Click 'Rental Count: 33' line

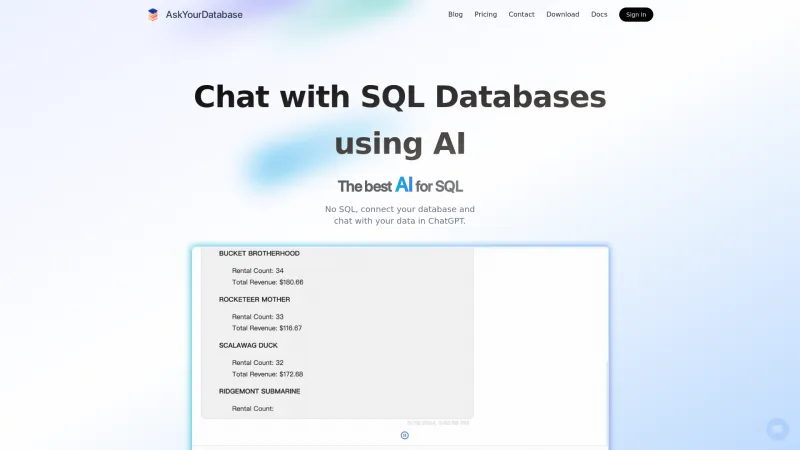click(x=258, y=317)
